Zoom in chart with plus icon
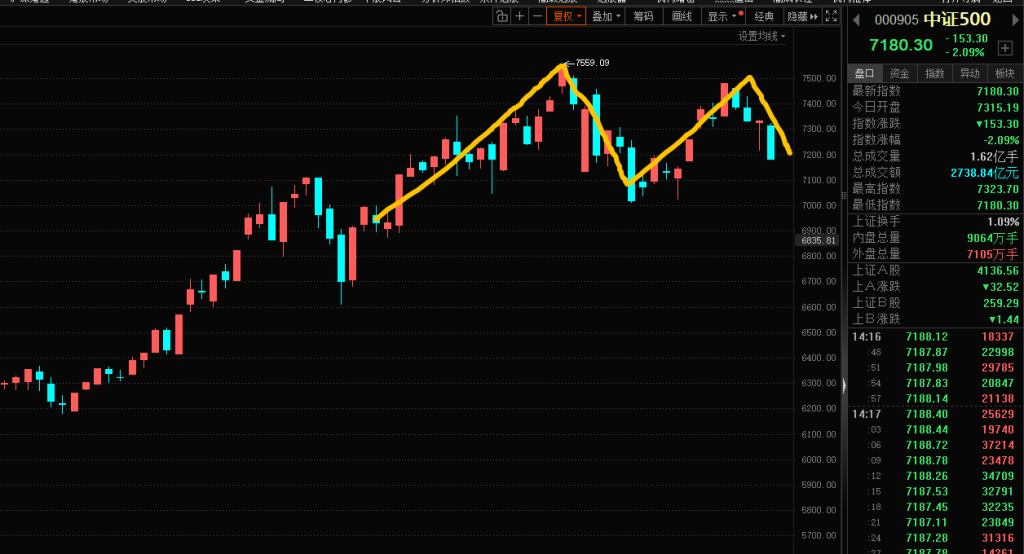 tap(520, 16)
